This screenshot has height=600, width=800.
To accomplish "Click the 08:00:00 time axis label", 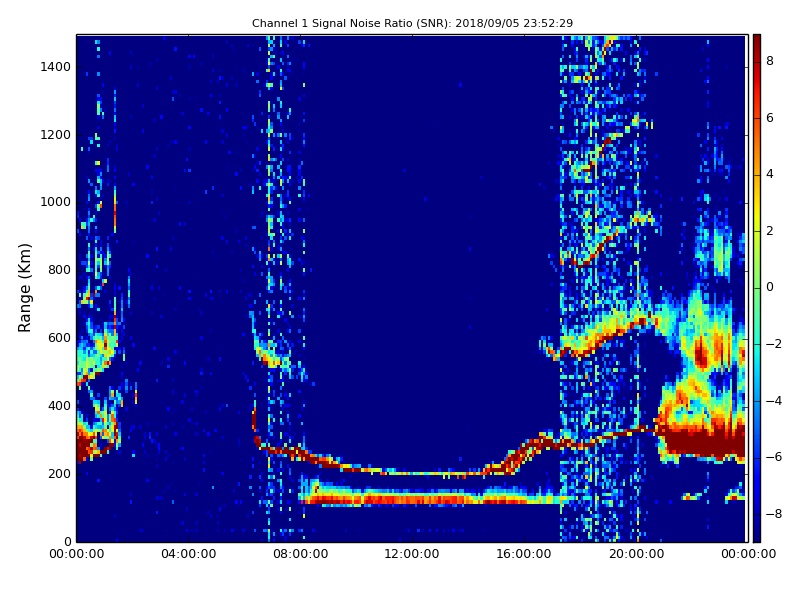I will (301, 554).
